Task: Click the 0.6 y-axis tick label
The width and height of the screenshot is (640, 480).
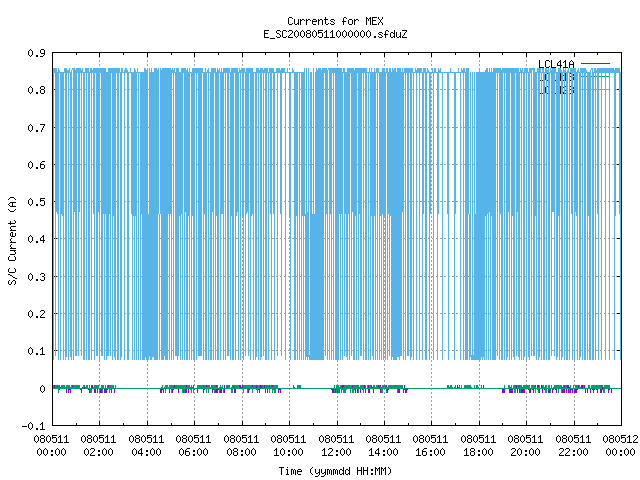Action: (x=36, y=165)
